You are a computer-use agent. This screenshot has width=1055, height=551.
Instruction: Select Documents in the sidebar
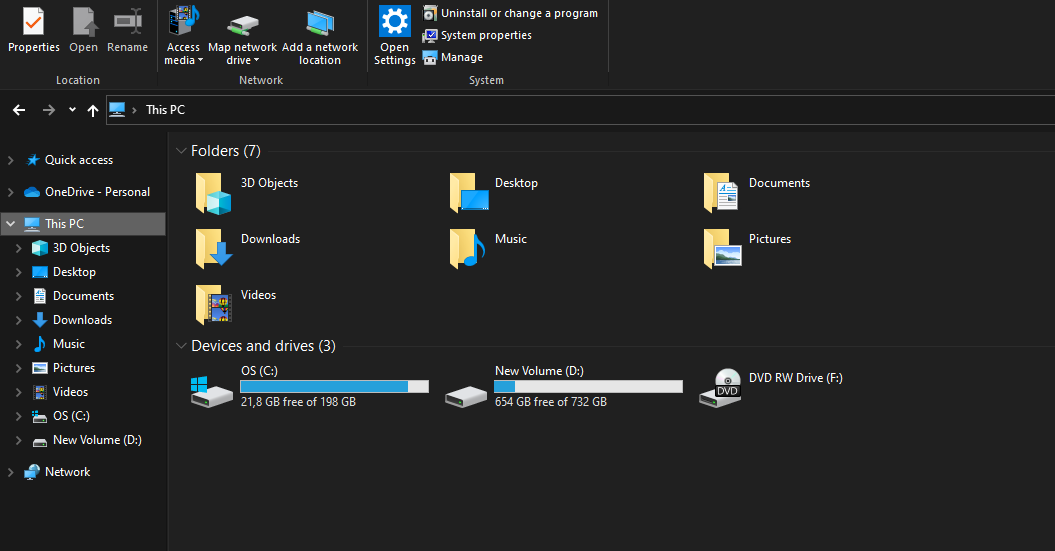83,296
